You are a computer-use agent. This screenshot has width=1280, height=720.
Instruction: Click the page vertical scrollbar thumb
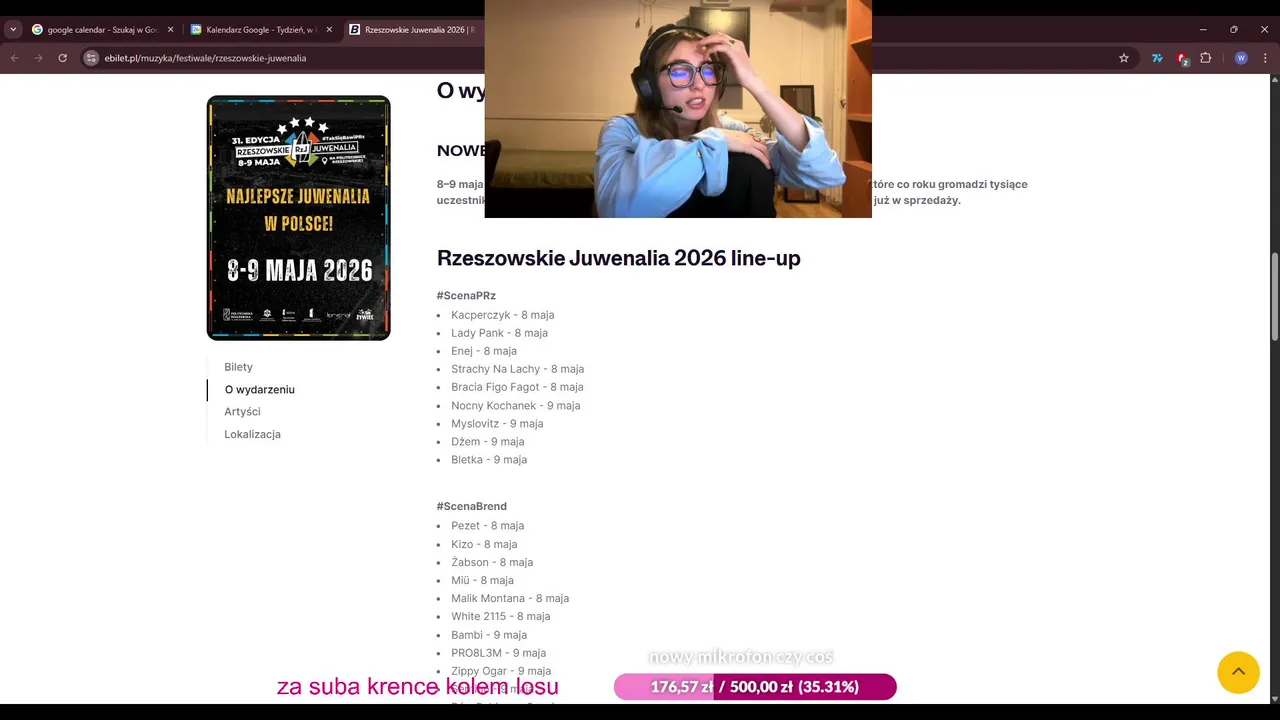coord(1274,297)
